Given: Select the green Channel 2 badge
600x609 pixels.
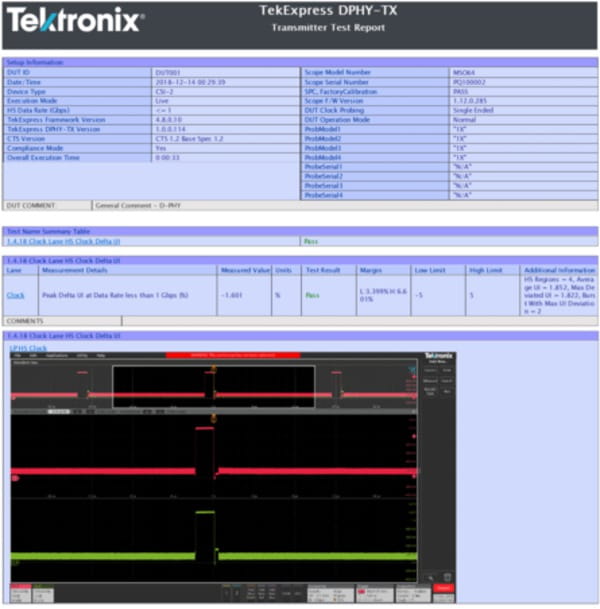Looking at the screenshot, I should (x=45, y=594).
